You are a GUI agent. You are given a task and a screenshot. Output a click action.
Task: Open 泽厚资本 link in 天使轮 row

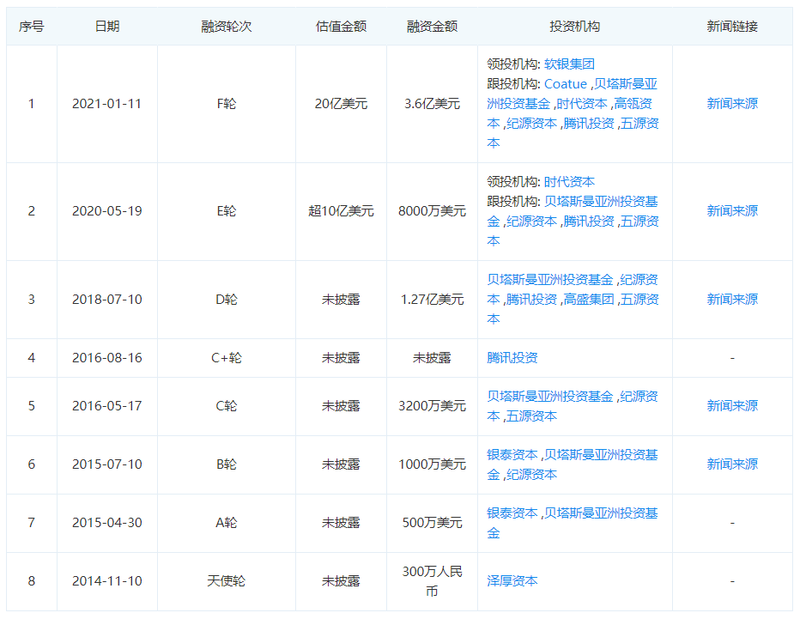(x=512, y=581)
